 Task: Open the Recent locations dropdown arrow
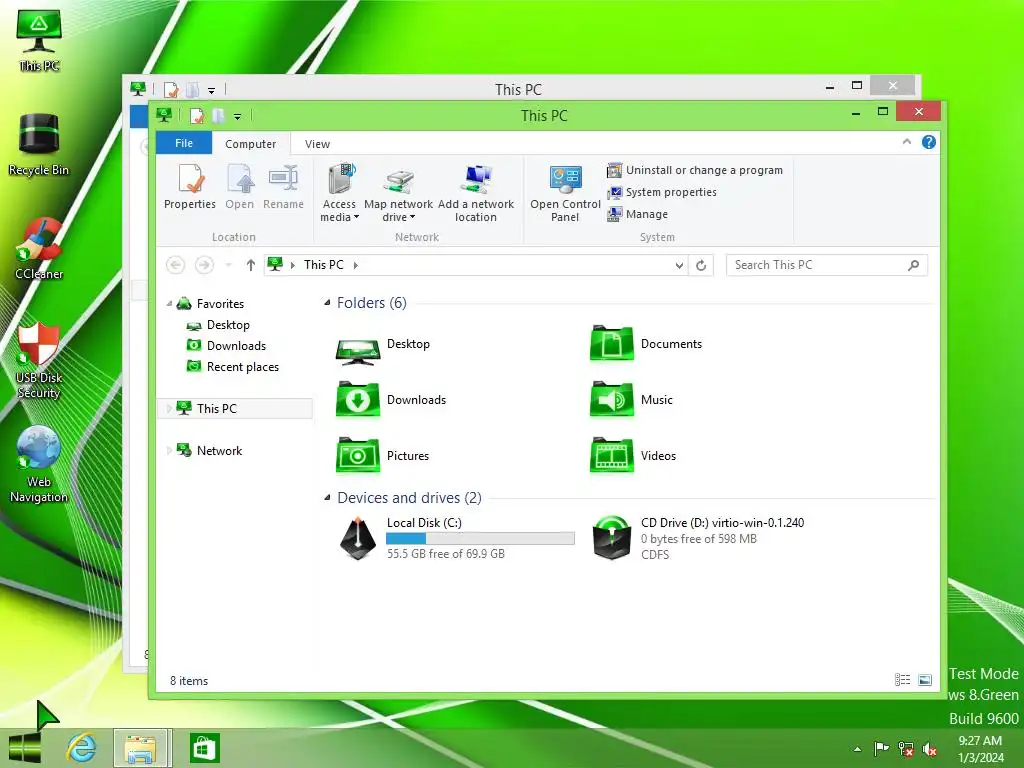[228, 265]
